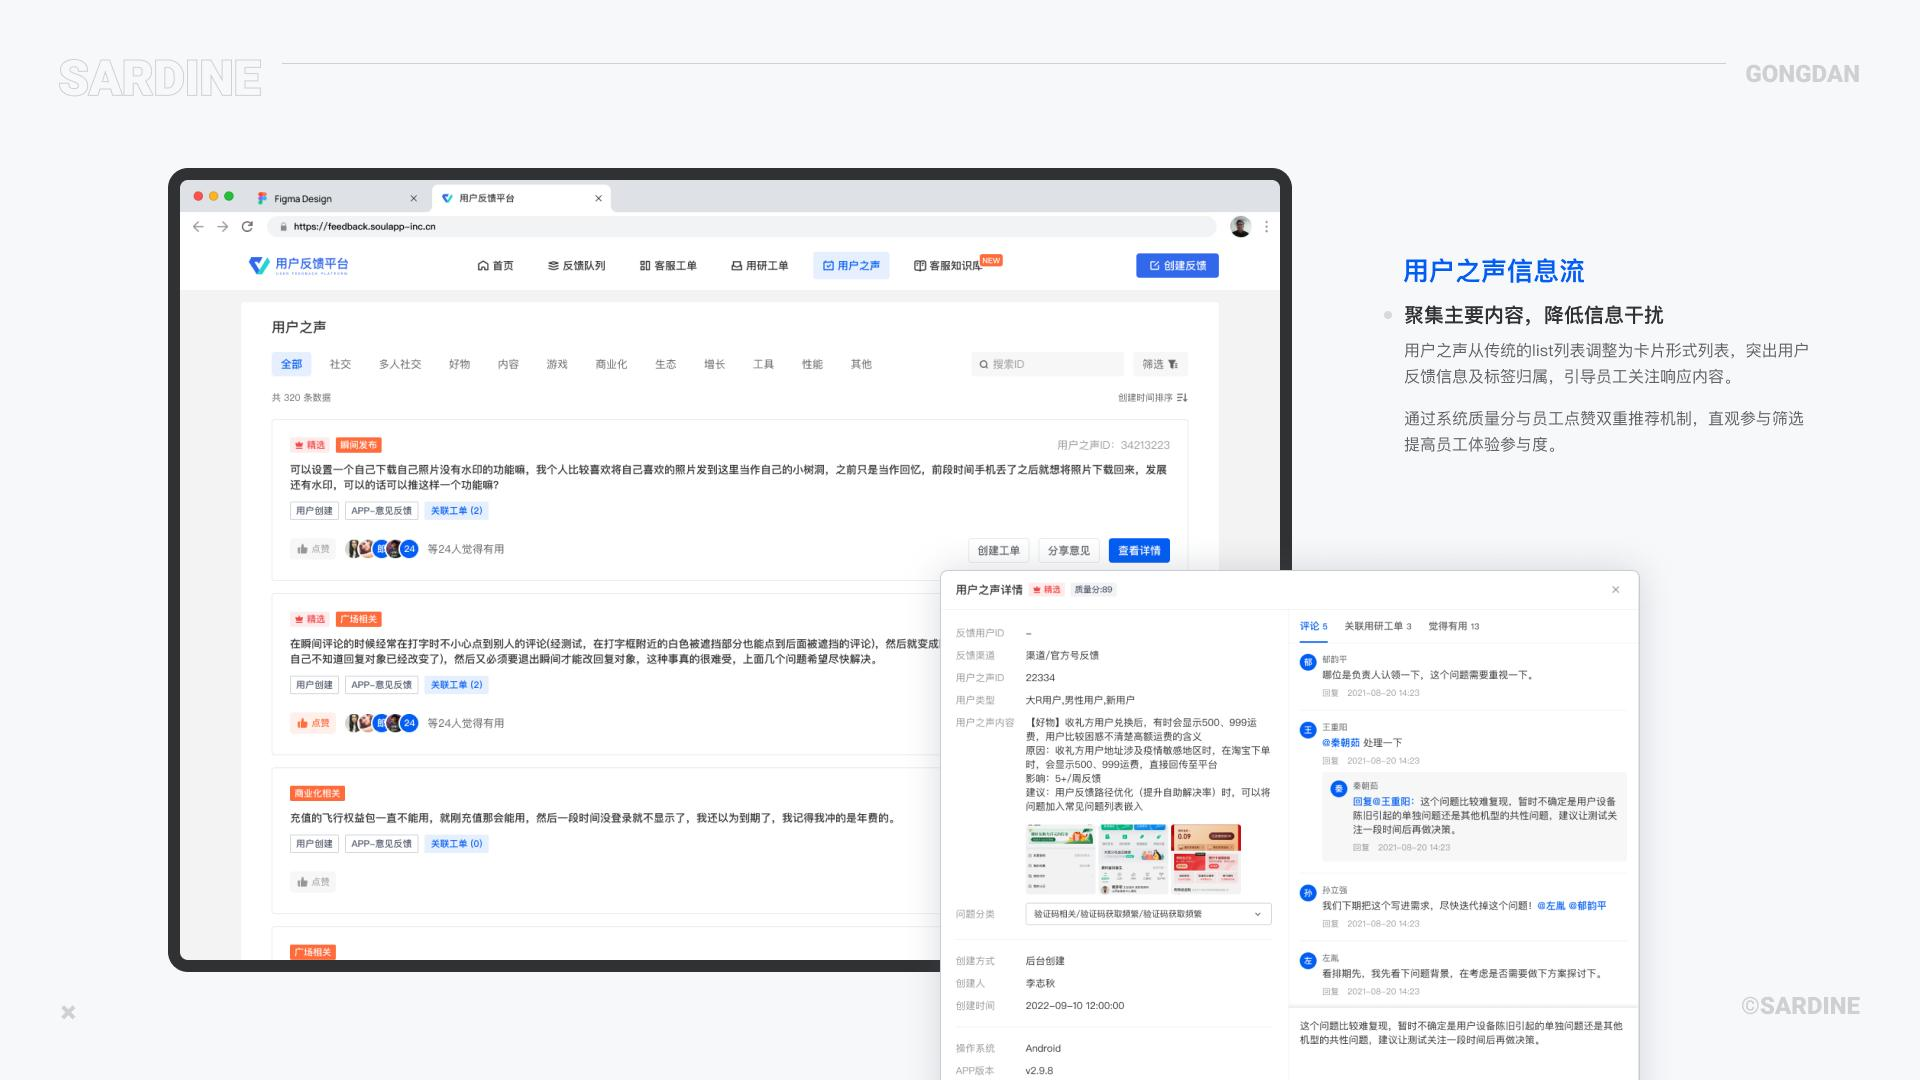
Task: Toggle 点赞 on the 商业化相关 card
Action: coord(313,882)
